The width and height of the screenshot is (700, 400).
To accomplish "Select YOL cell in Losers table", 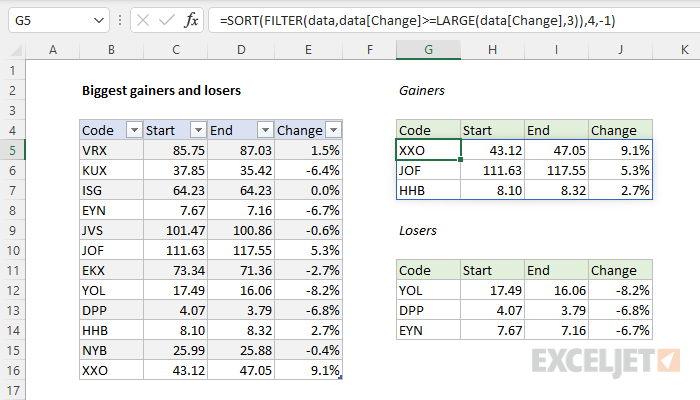I will (429, 291).
